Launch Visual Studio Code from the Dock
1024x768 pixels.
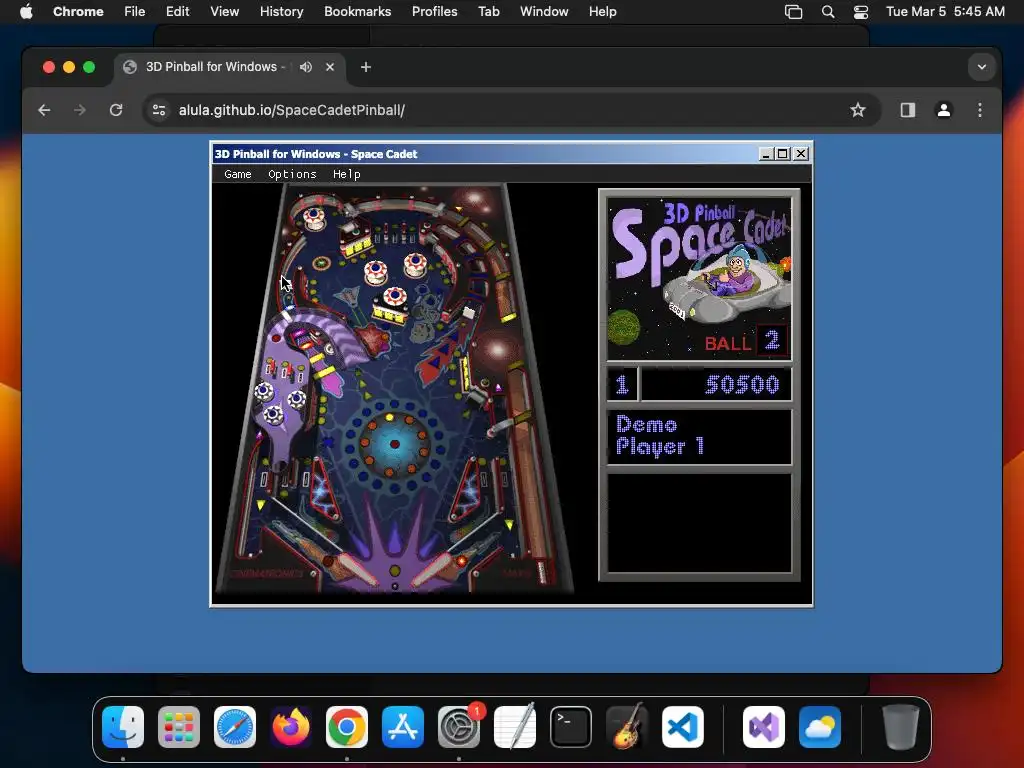682,727
